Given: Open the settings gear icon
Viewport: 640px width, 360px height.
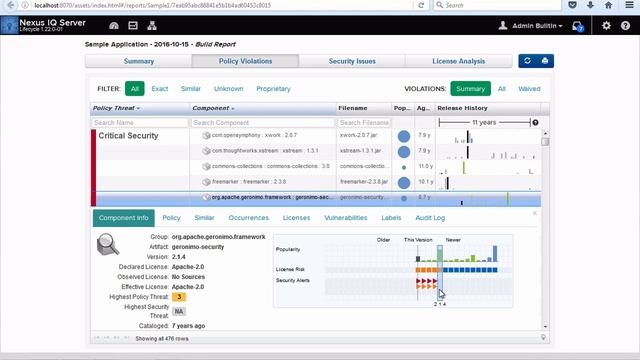Looking at the screenshot, I should point(606,26).
